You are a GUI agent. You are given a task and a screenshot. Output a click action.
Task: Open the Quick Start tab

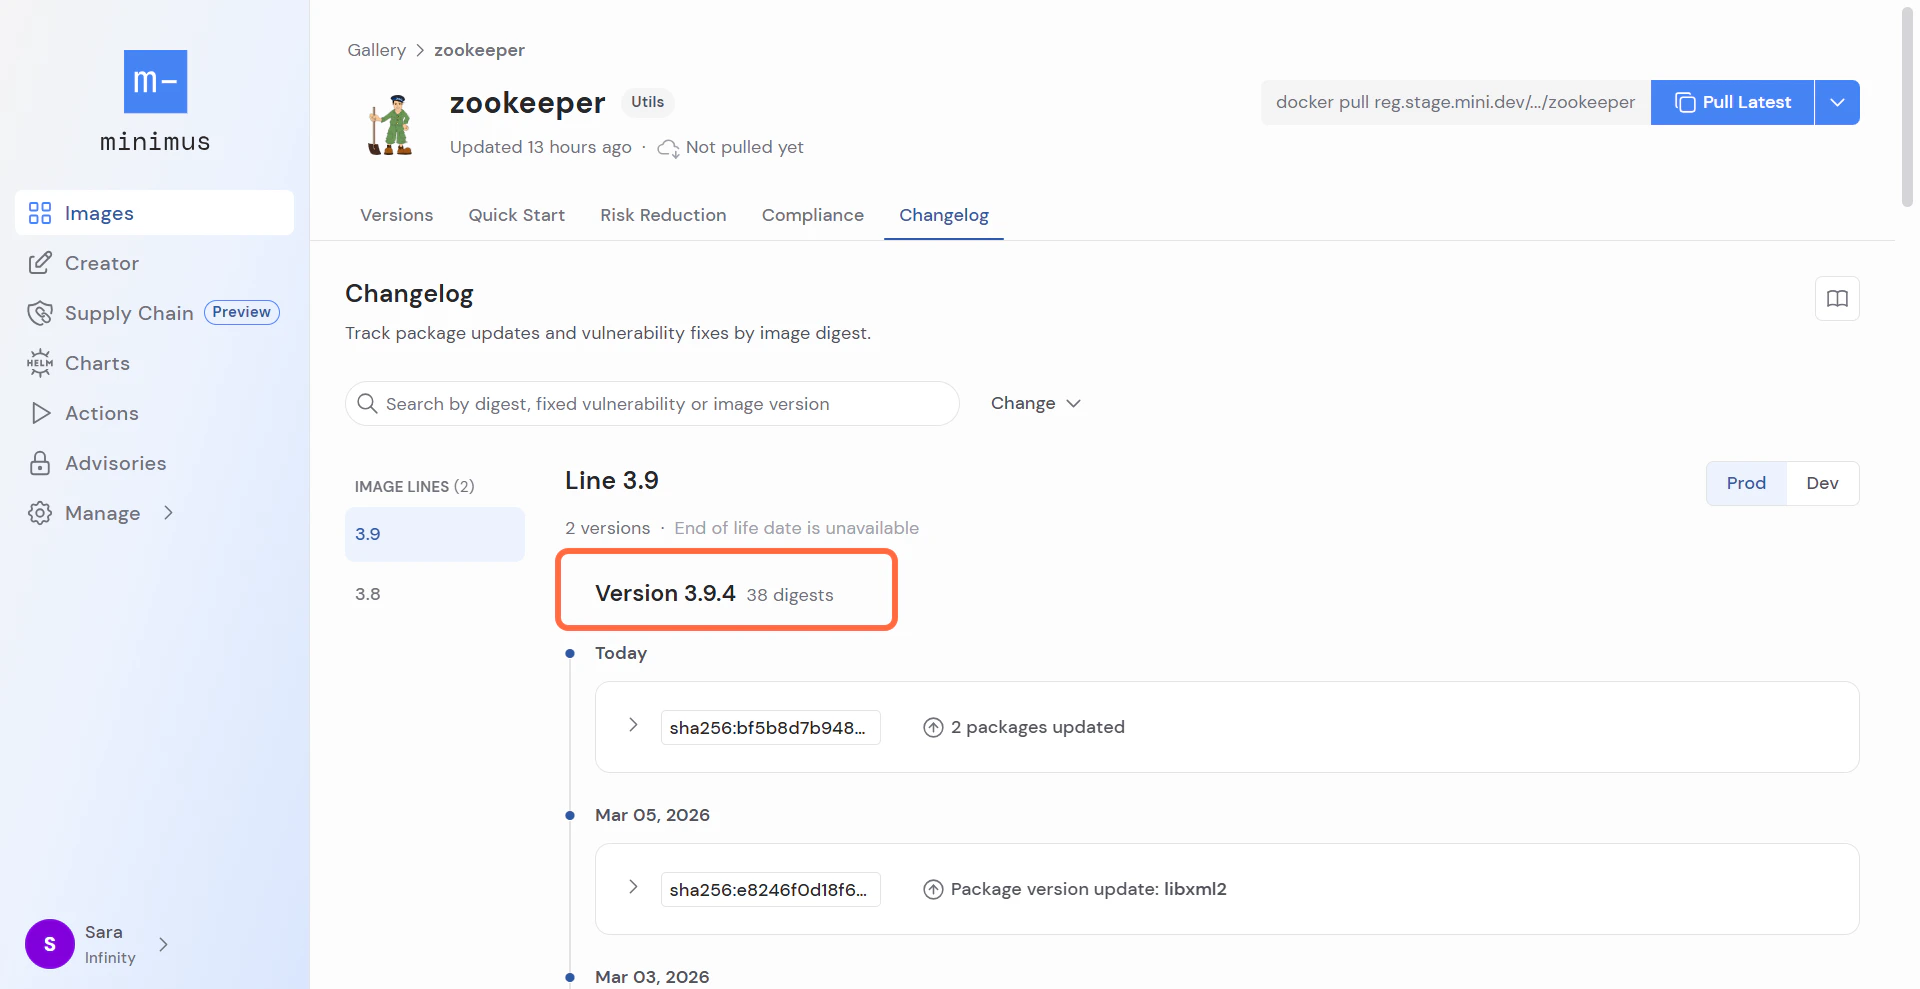point(516,215)
